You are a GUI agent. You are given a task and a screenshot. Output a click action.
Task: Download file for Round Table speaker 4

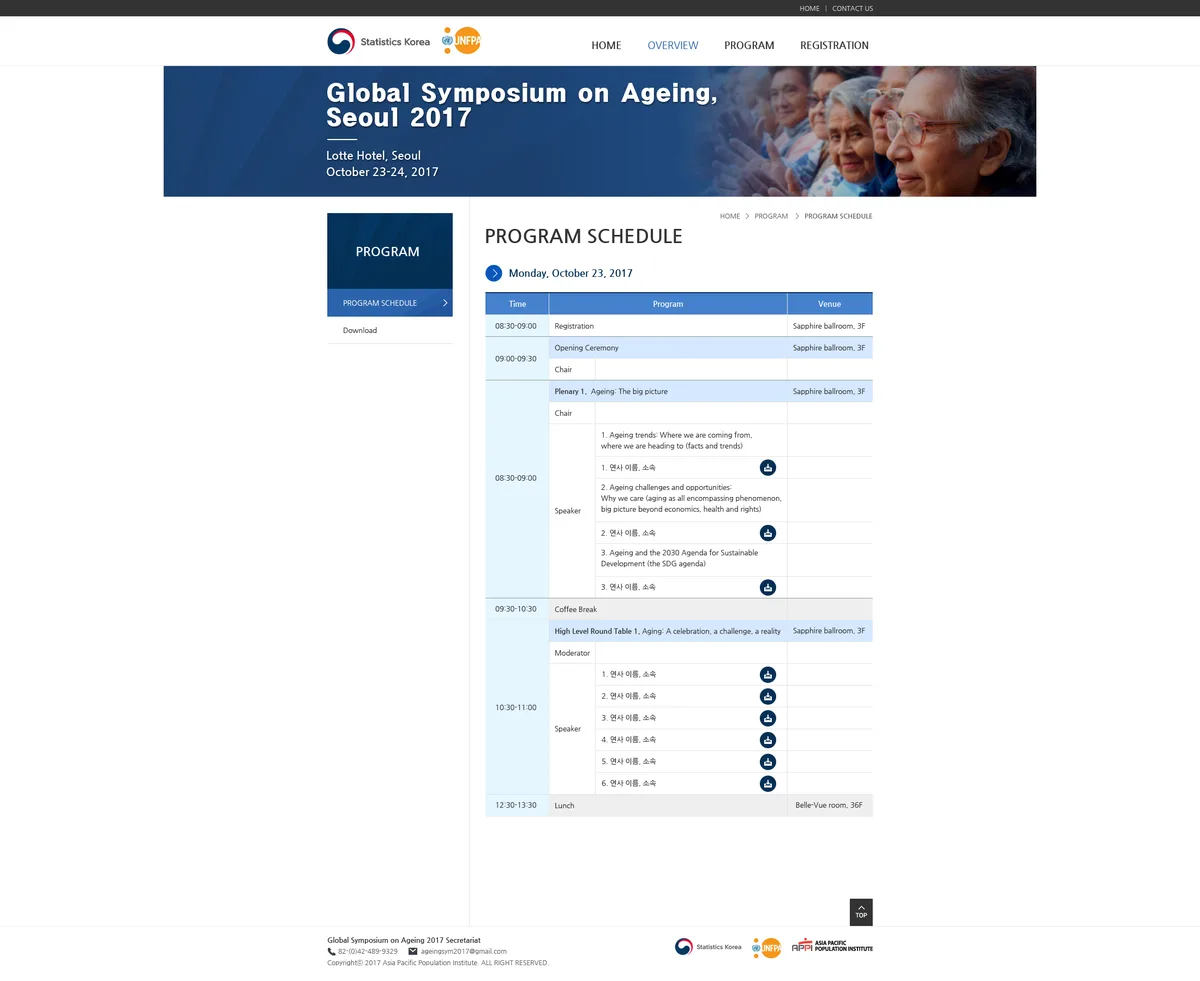(x=768, y=740)
